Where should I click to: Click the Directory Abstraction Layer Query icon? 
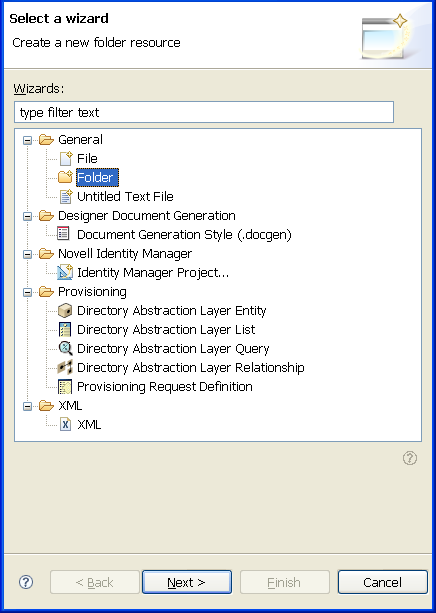point(65,348)
